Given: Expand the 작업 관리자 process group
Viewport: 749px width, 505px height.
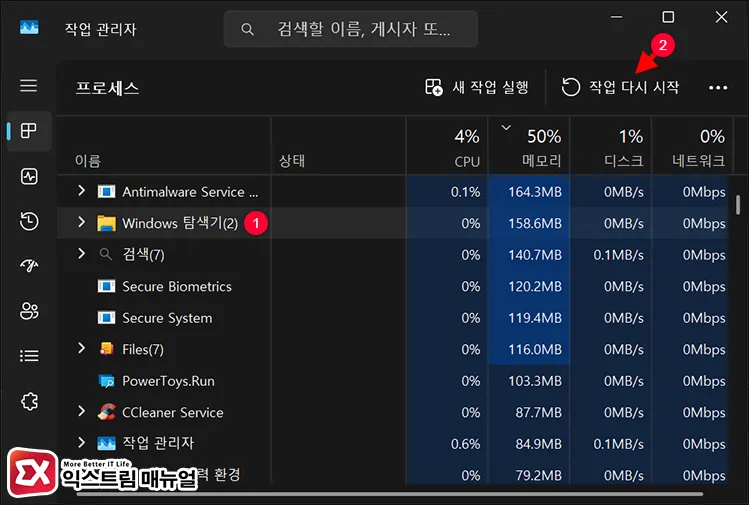Looking at the screenshot, I should point(81,443).
